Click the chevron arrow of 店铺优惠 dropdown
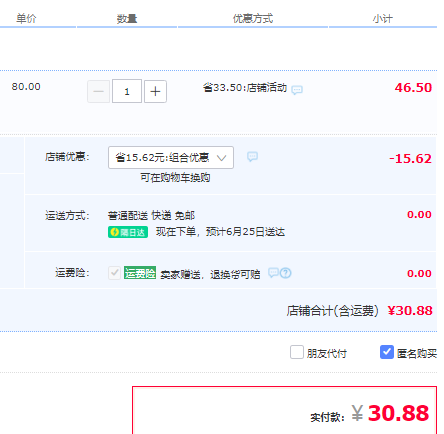 [x=221, y=158]
